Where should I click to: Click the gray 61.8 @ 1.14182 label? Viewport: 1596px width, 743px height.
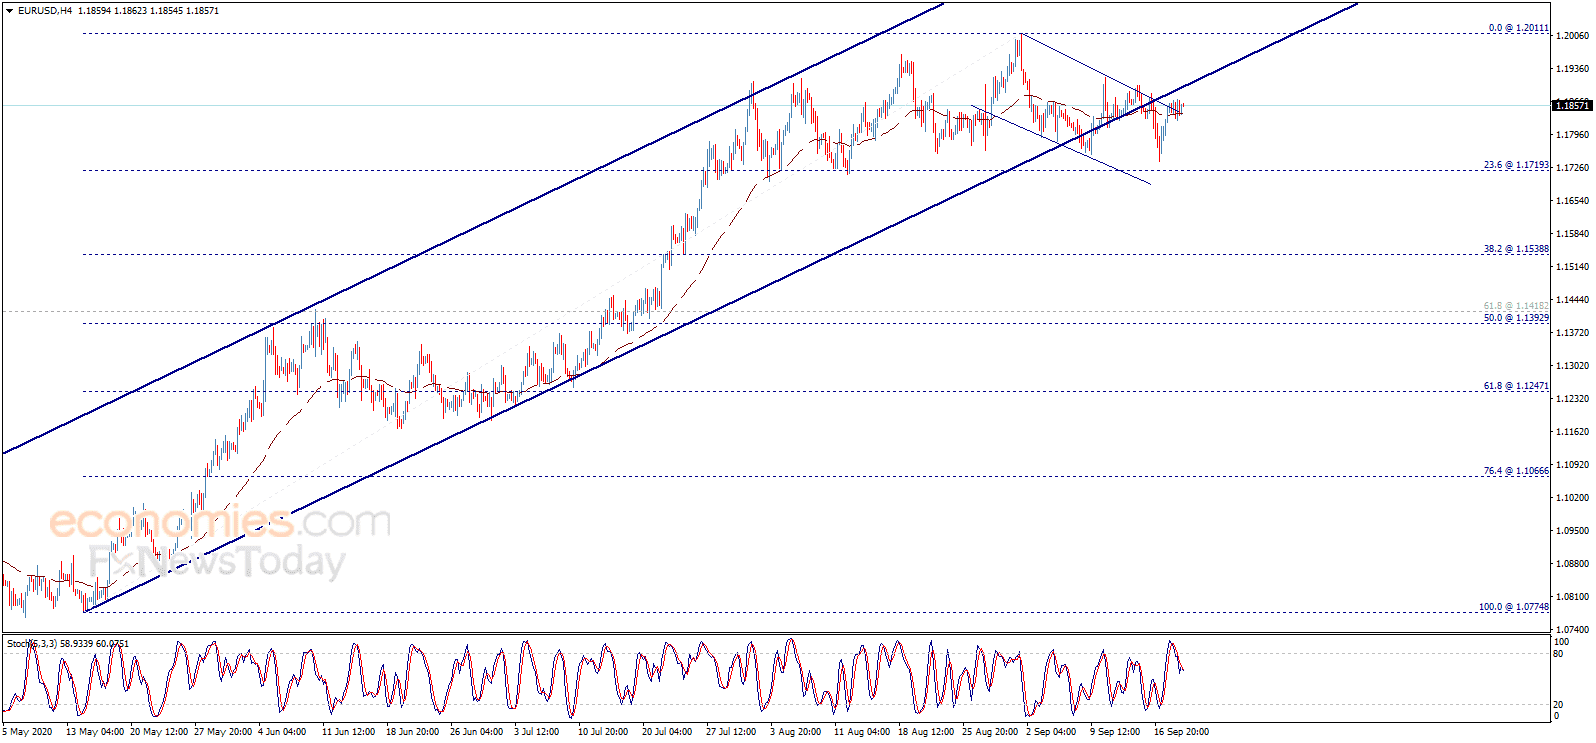[x=1516, y=306]
